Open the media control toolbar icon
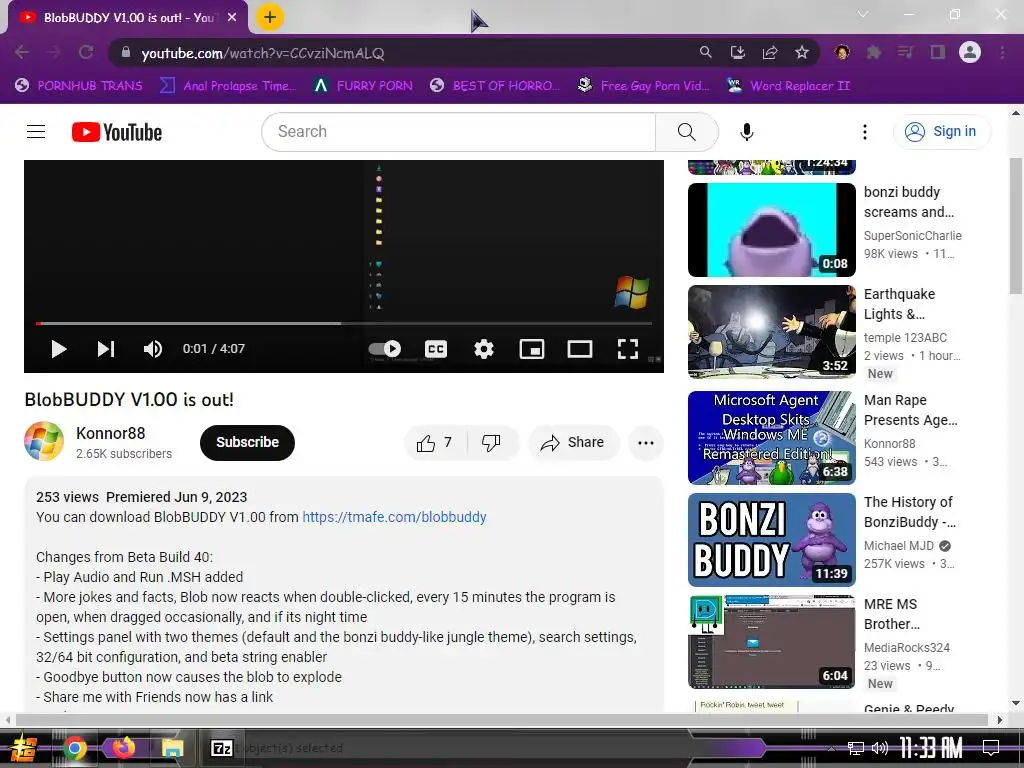 tap(906, 52)
